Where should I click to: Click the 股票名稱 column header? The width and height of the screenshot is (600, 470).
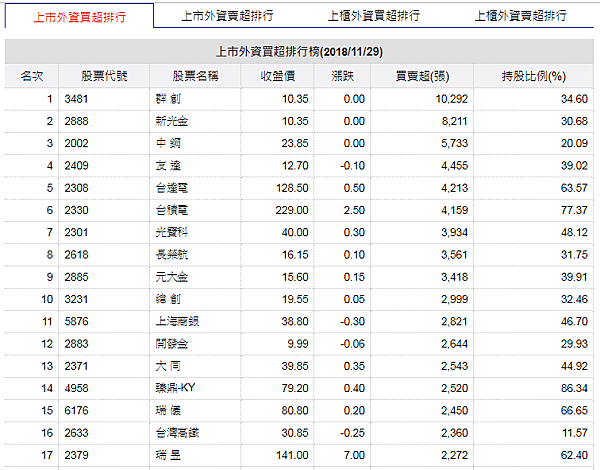[195, 76]
